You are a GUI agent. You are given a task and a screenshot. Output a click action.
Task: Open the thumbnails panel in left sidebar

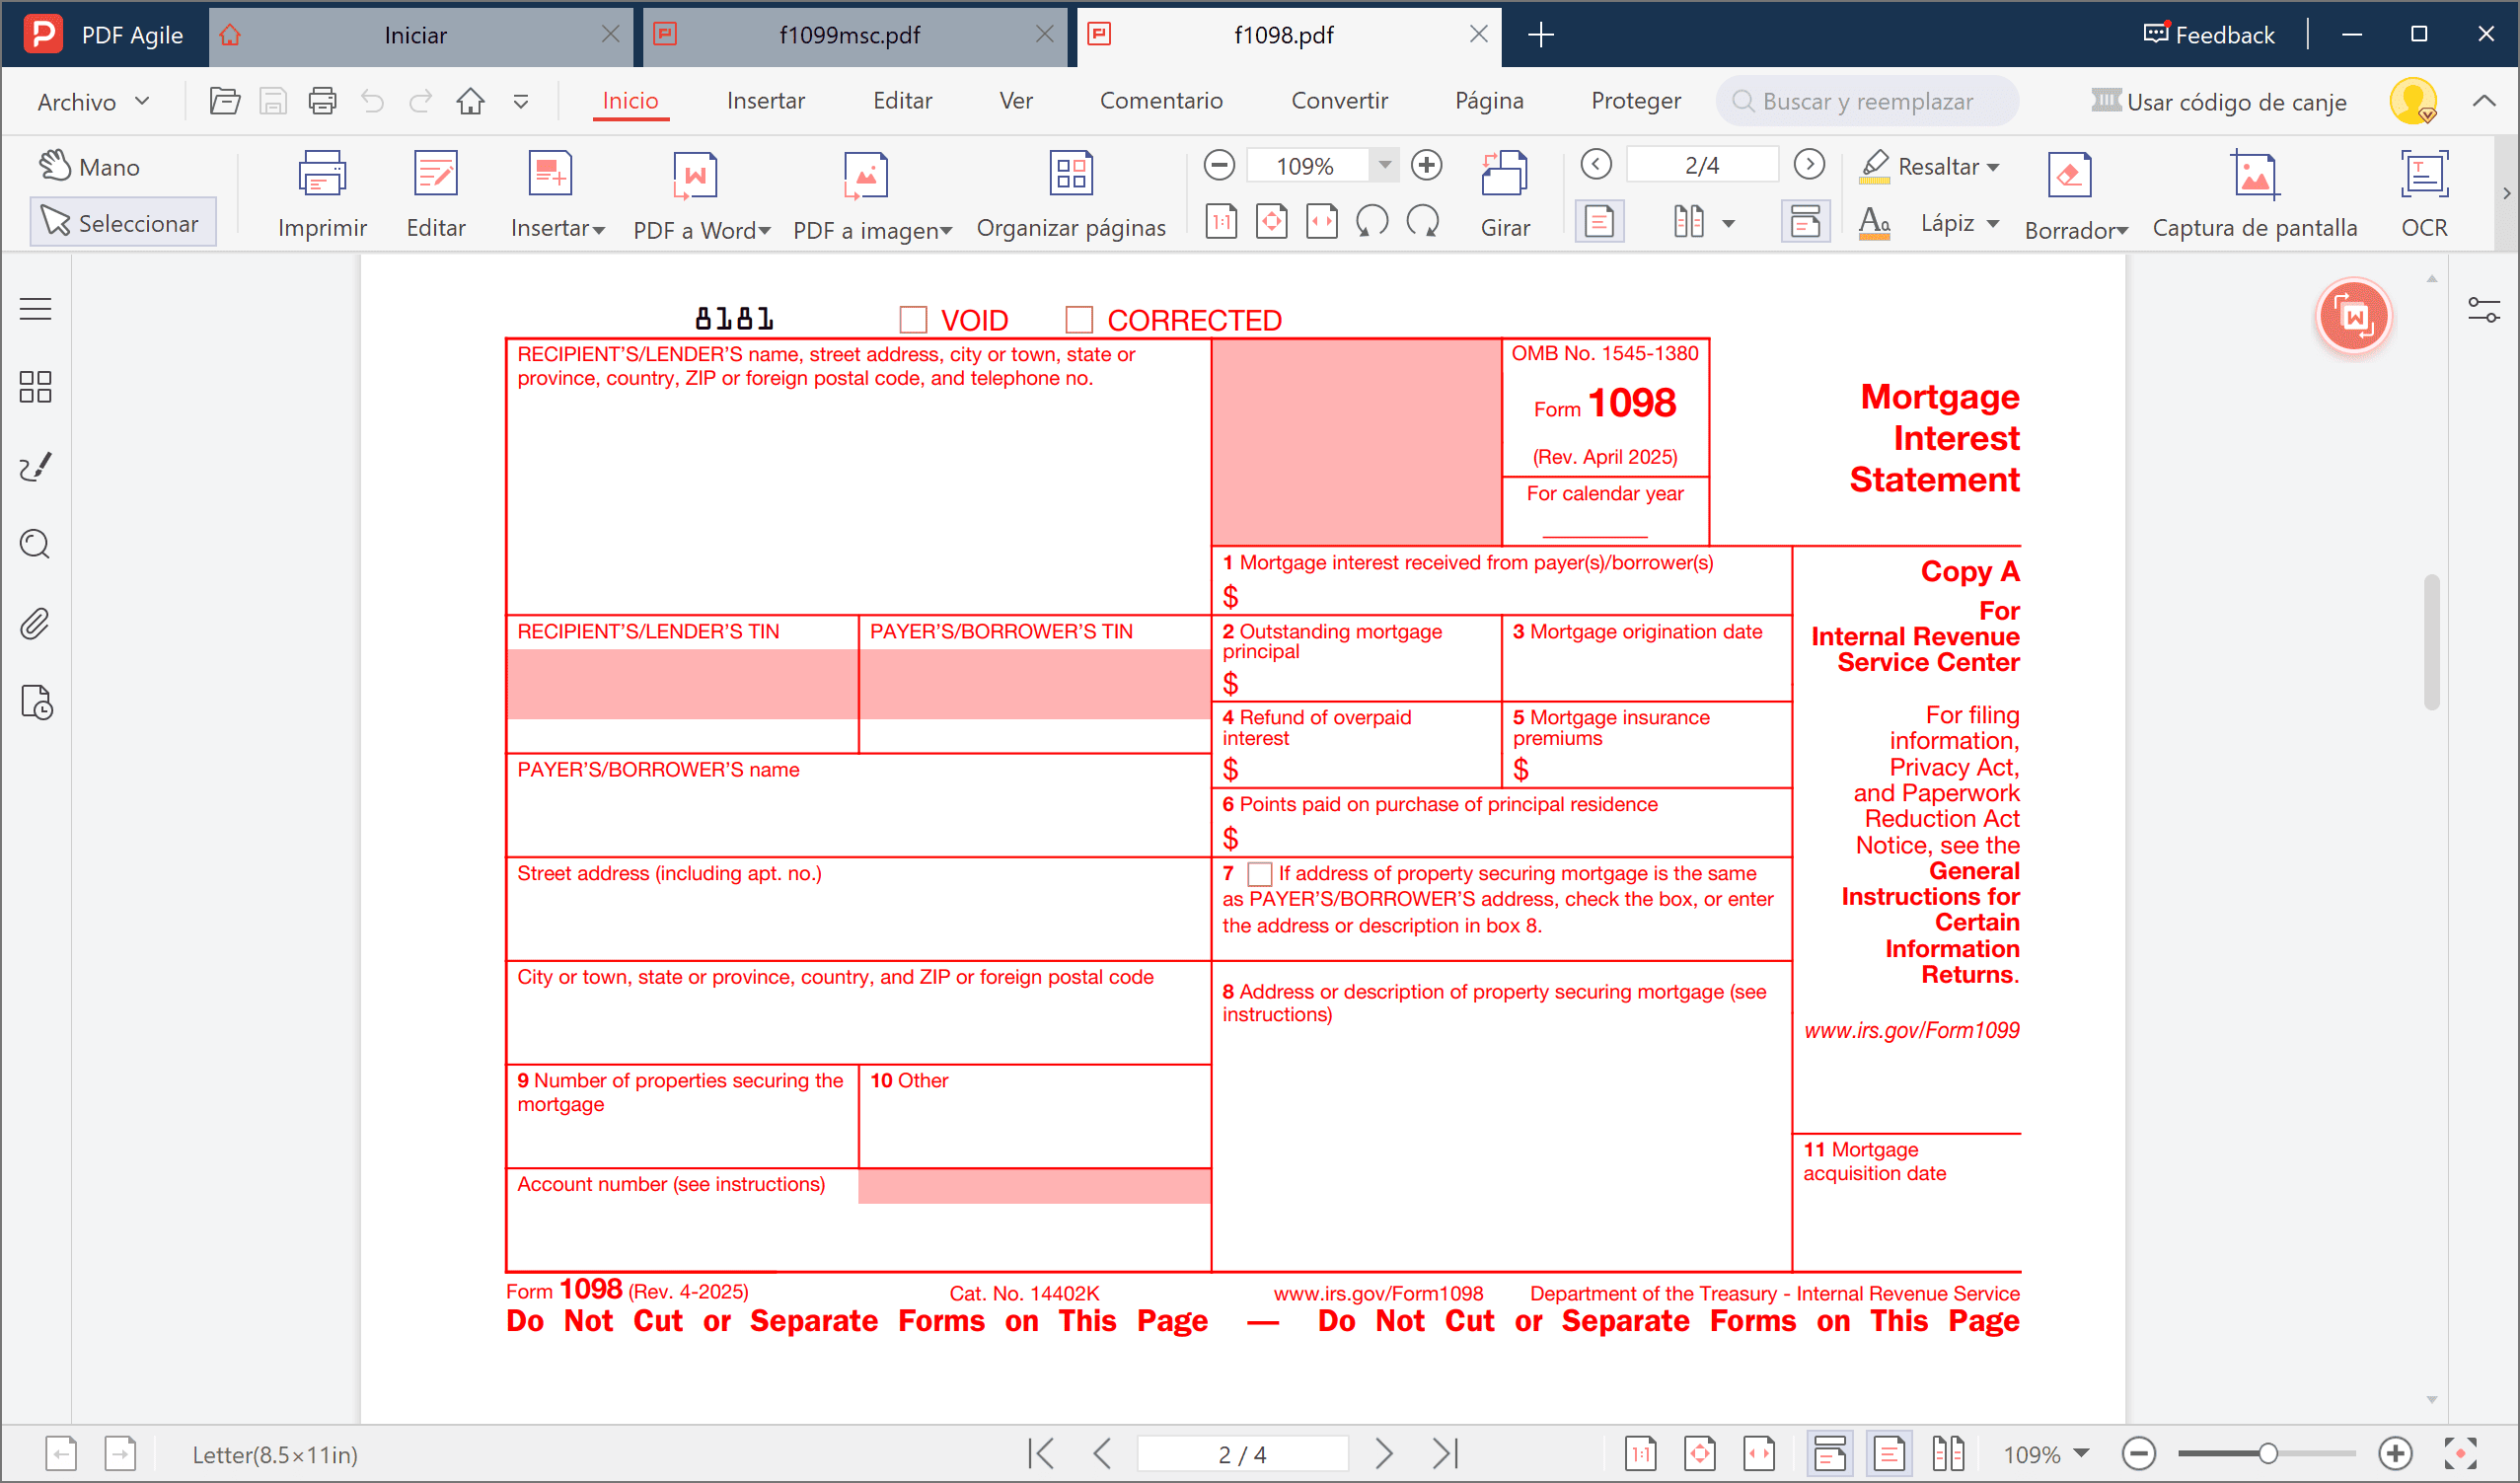point(35,387)
